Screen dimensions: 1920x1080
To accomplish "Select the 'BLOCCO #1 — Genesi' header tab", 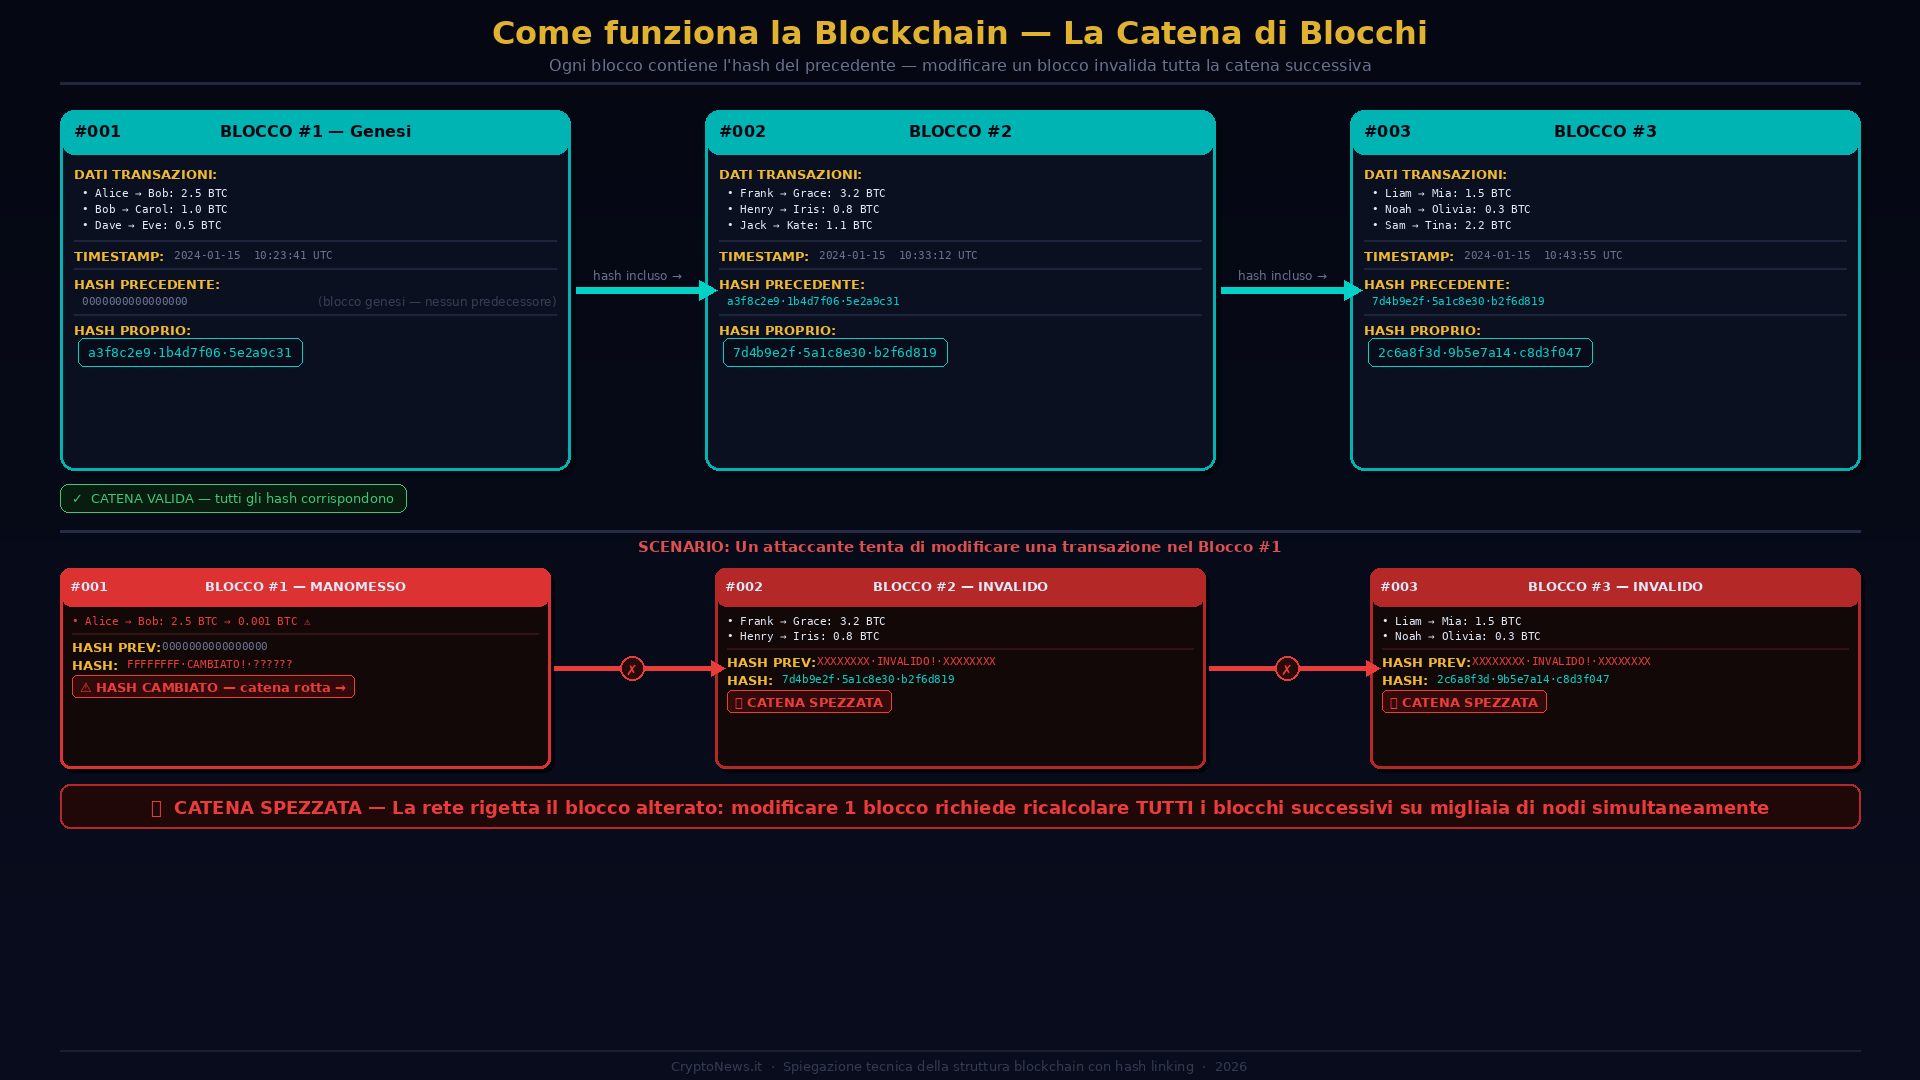I will tap(316, 131).
